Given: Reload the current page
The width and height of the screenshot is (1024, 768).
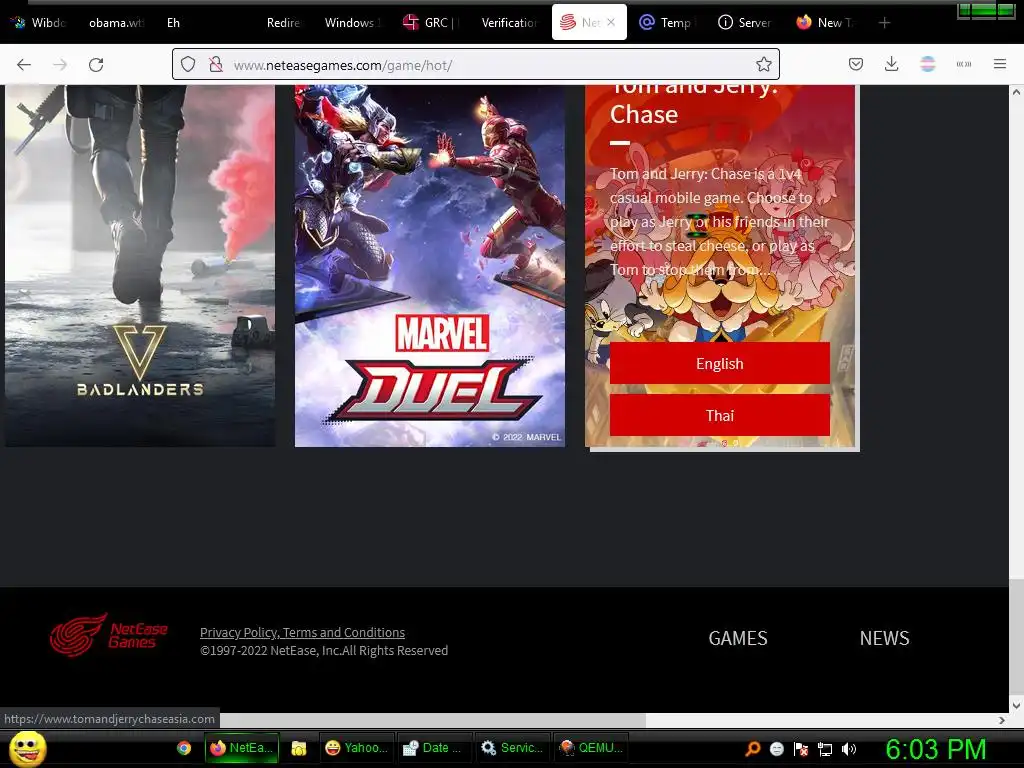Looking at the screenshot, I should tap(96, 65).
